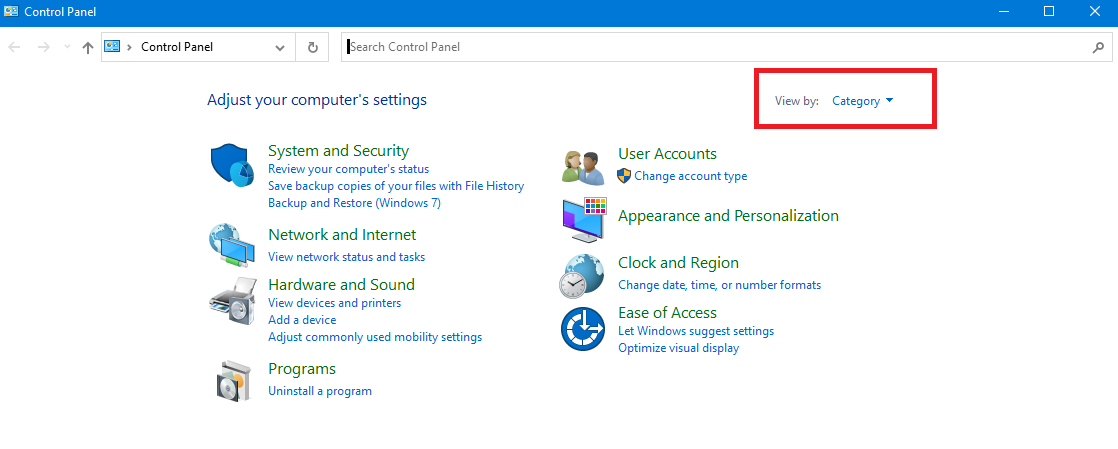
Task: Click the Control Panel icon in the title bar
Action: point(11,11)
